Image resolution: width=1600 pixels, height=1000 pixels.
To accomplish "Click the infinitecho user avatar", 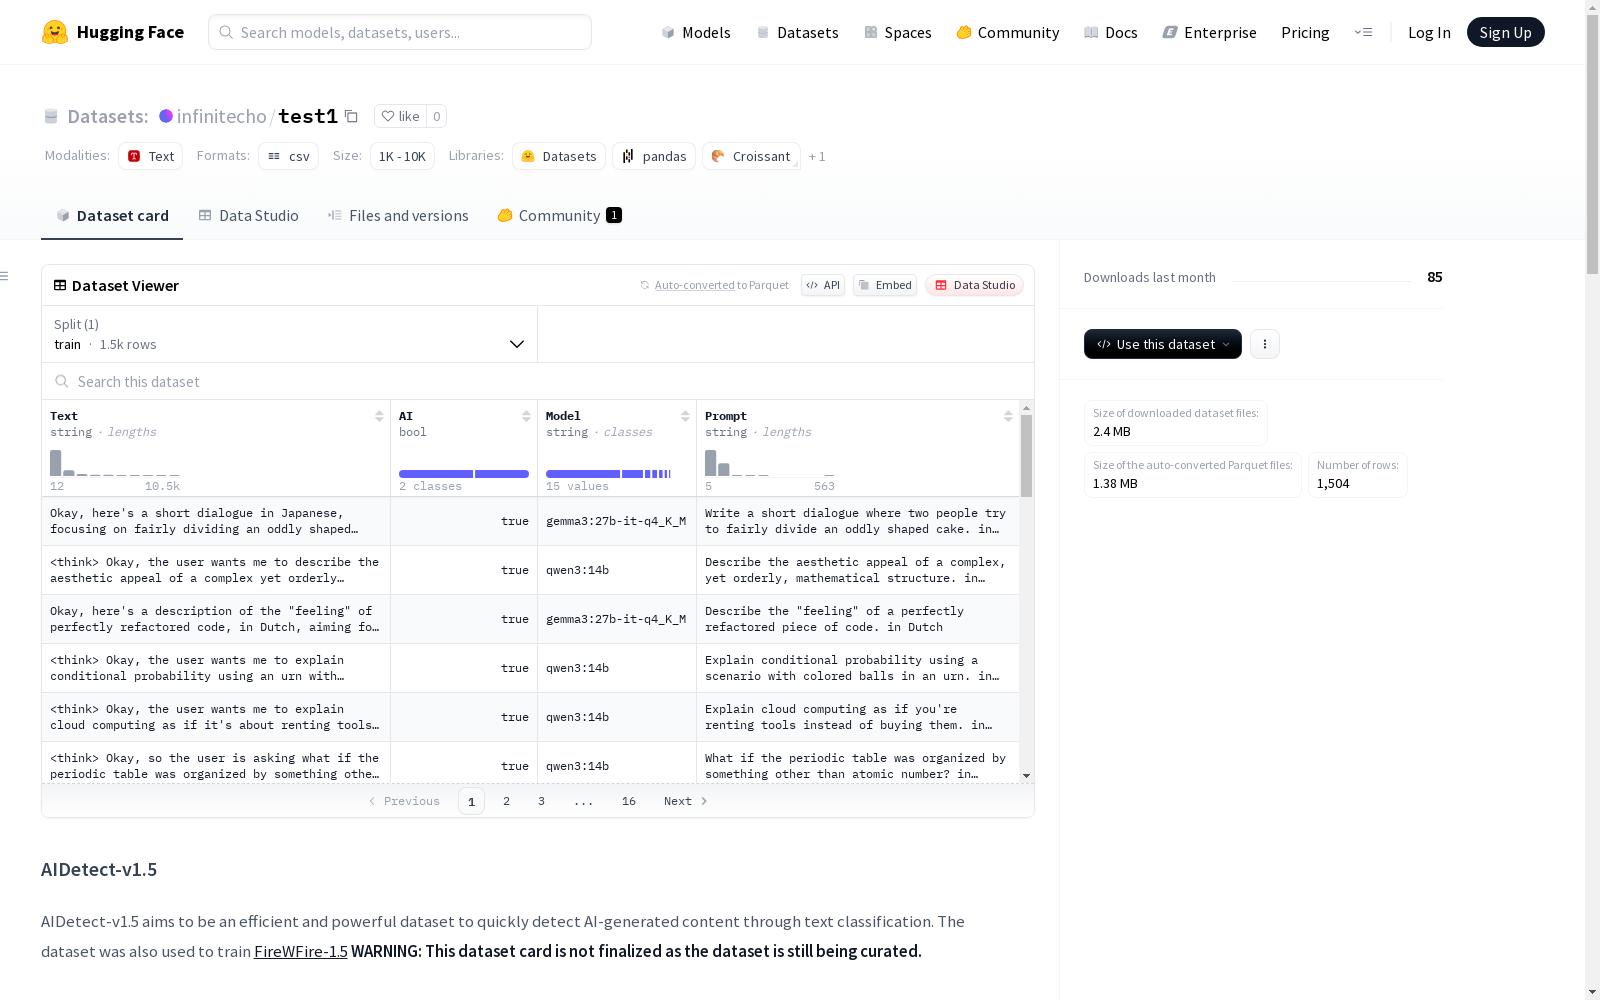I will [166, 116].
